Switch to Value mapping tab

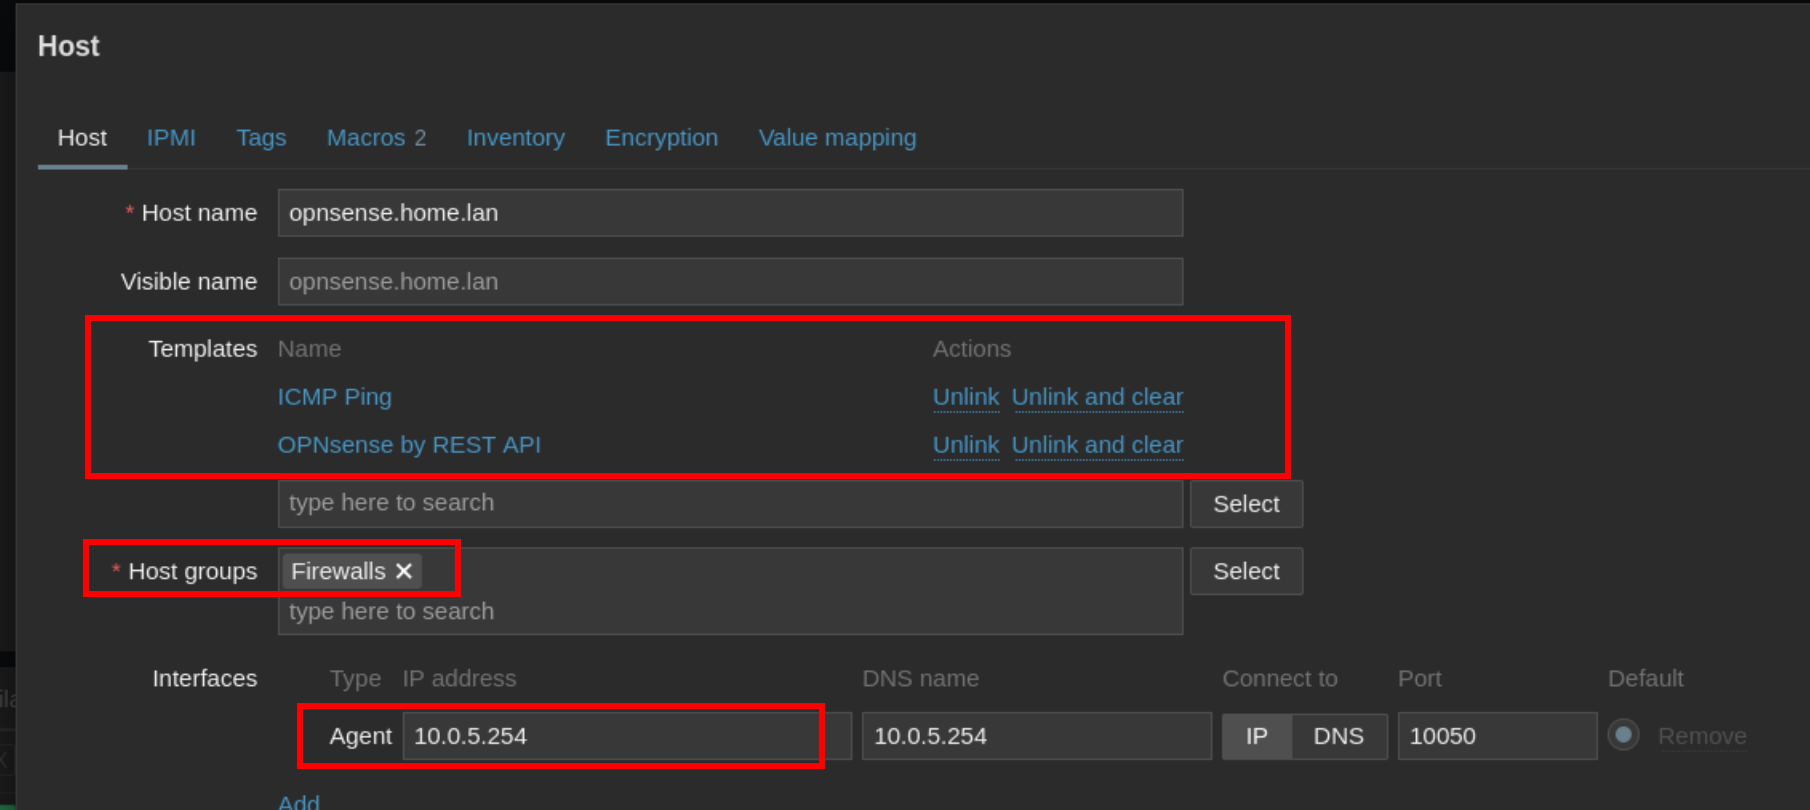click(x=837, y=138)
